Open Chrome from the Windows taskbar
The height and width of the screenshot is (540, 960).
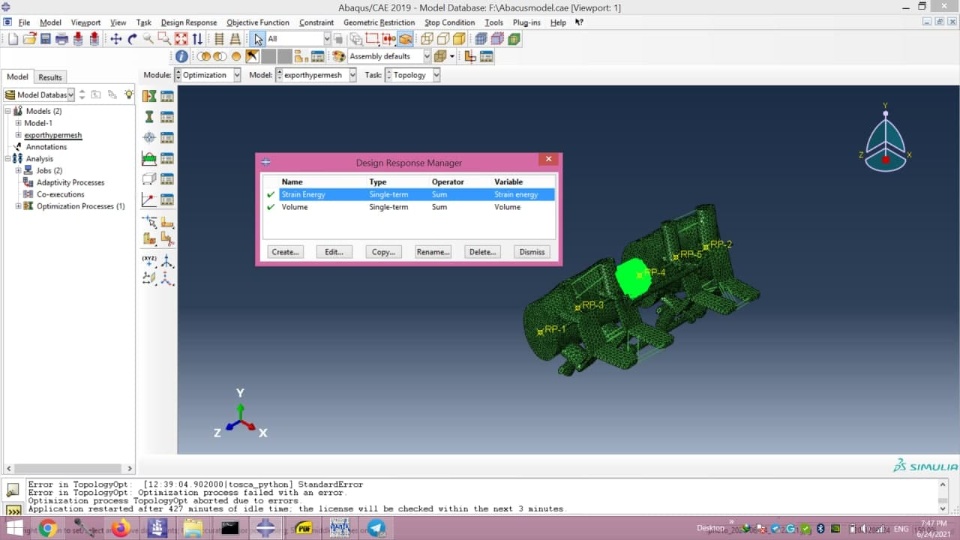47,528
